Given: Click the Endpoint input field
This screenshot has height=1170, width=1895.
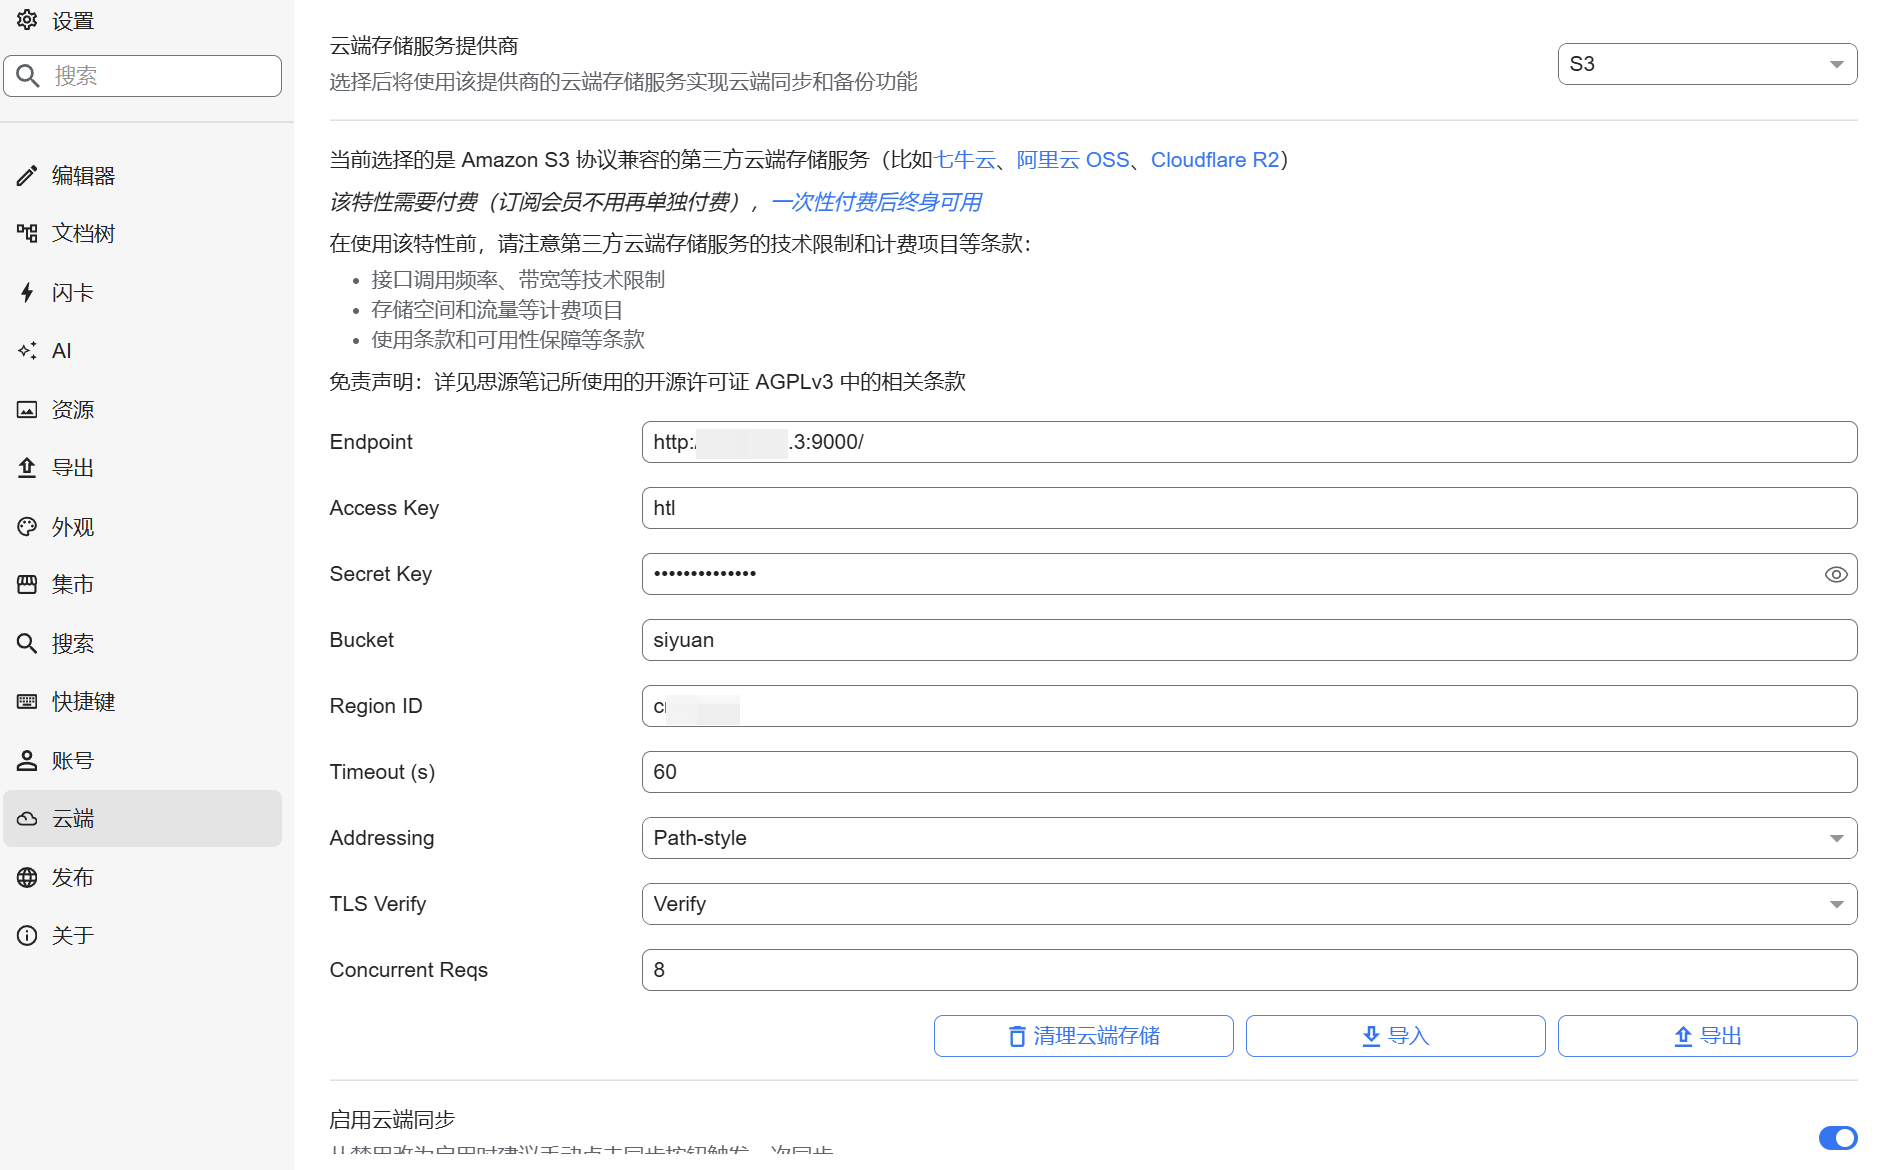Looking at the screenshot, I should click(x=1249, y=442).
